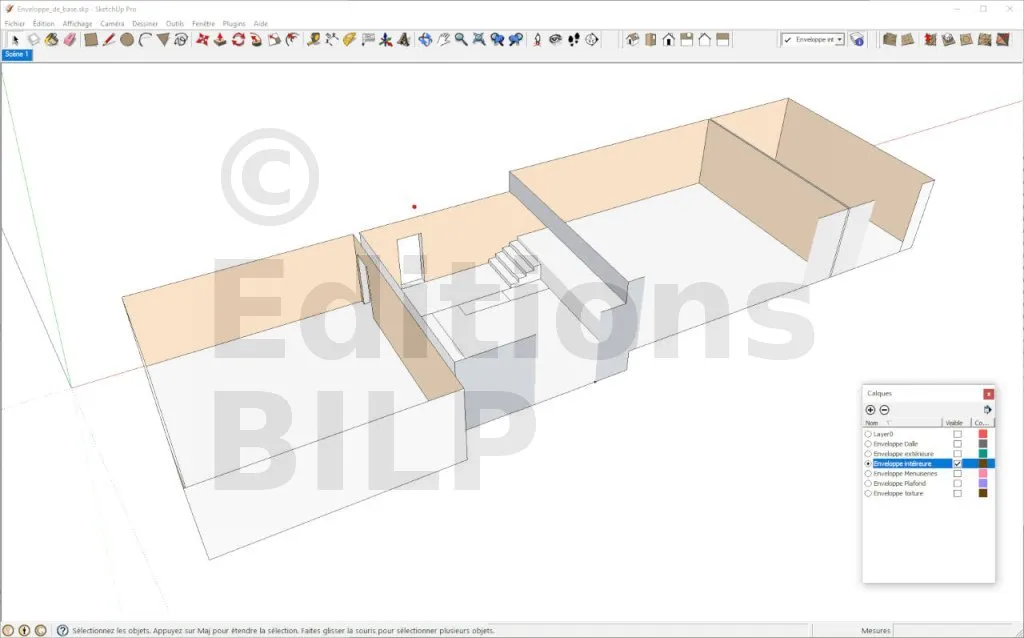This screenshot has height=638, width=1024.
Task: Open the active layer dropdown in toolbar
Action: 839,40
